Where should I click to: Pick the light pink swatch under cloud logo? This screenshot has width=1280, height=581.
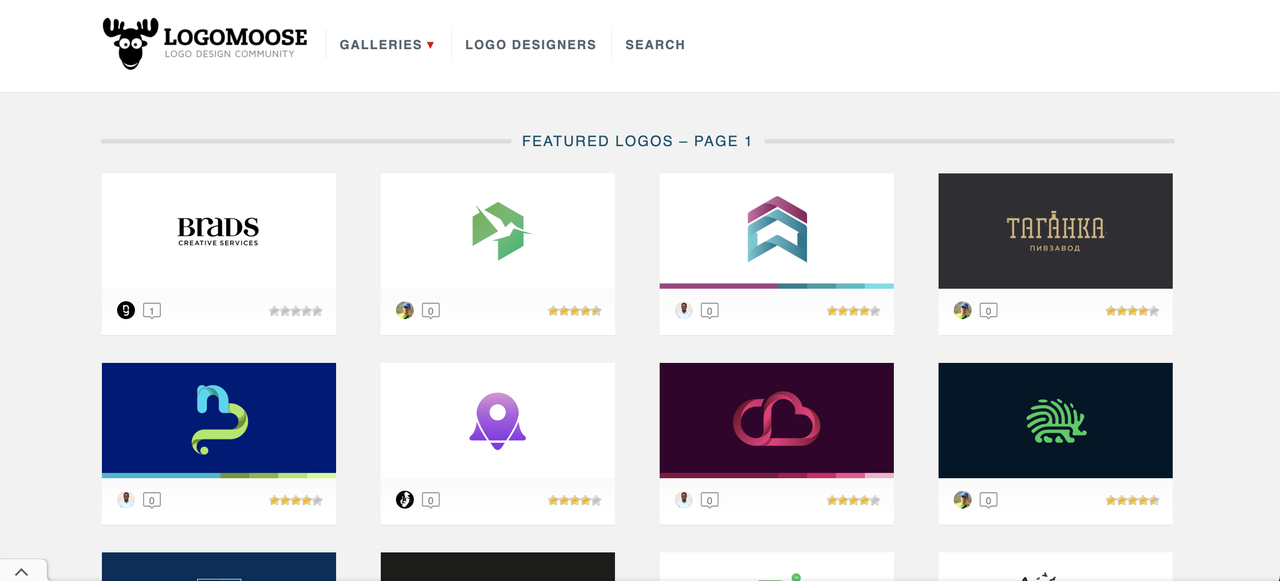(x=879, y=475)
